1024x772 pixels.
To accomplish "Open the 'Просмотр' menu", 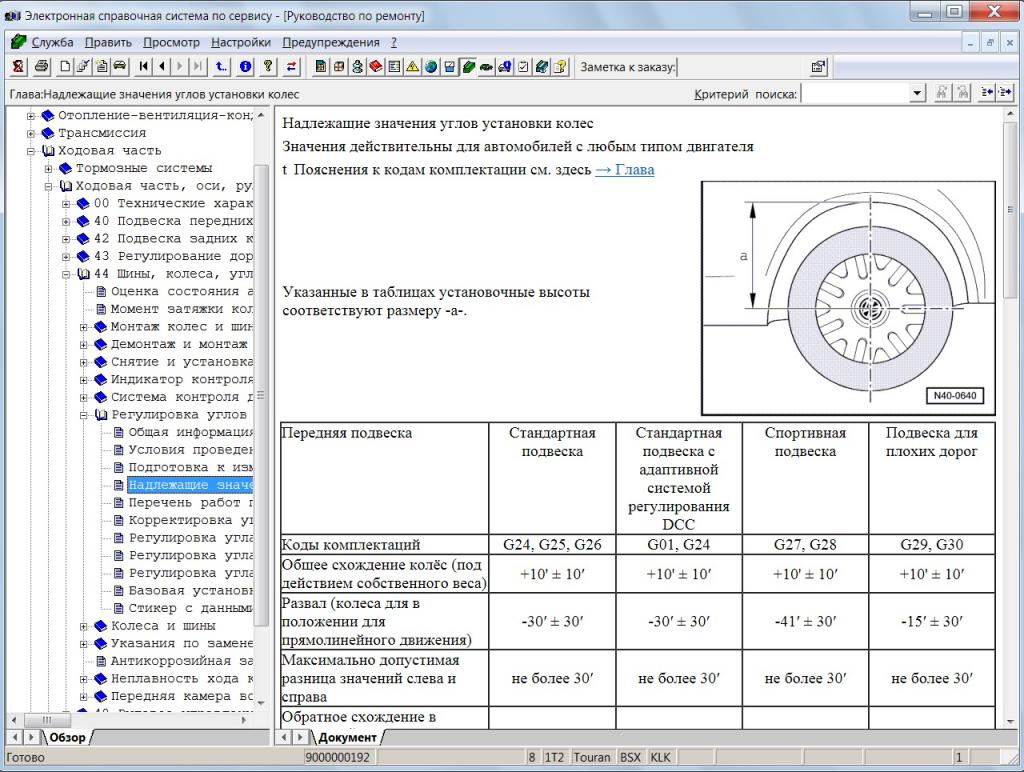I will coord(171,42).
